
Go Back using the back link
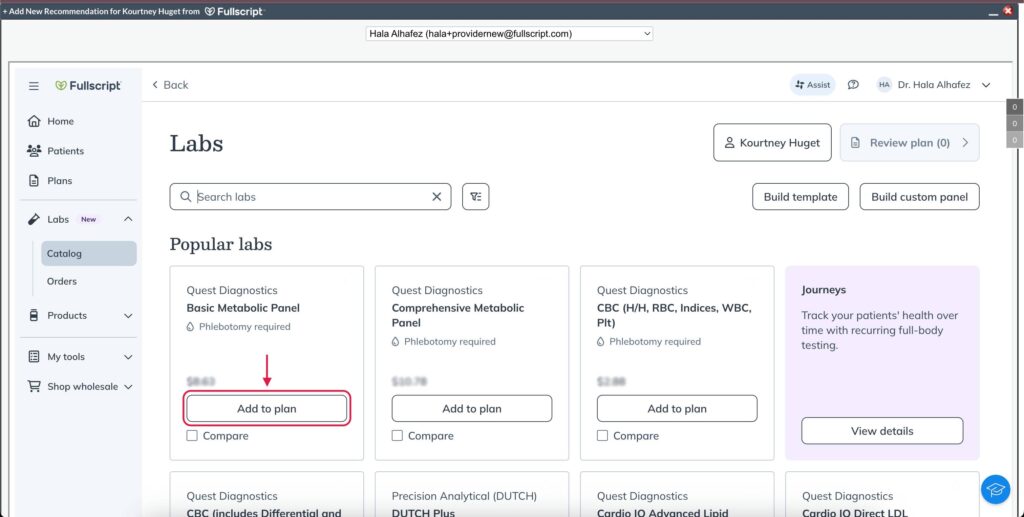170,85
